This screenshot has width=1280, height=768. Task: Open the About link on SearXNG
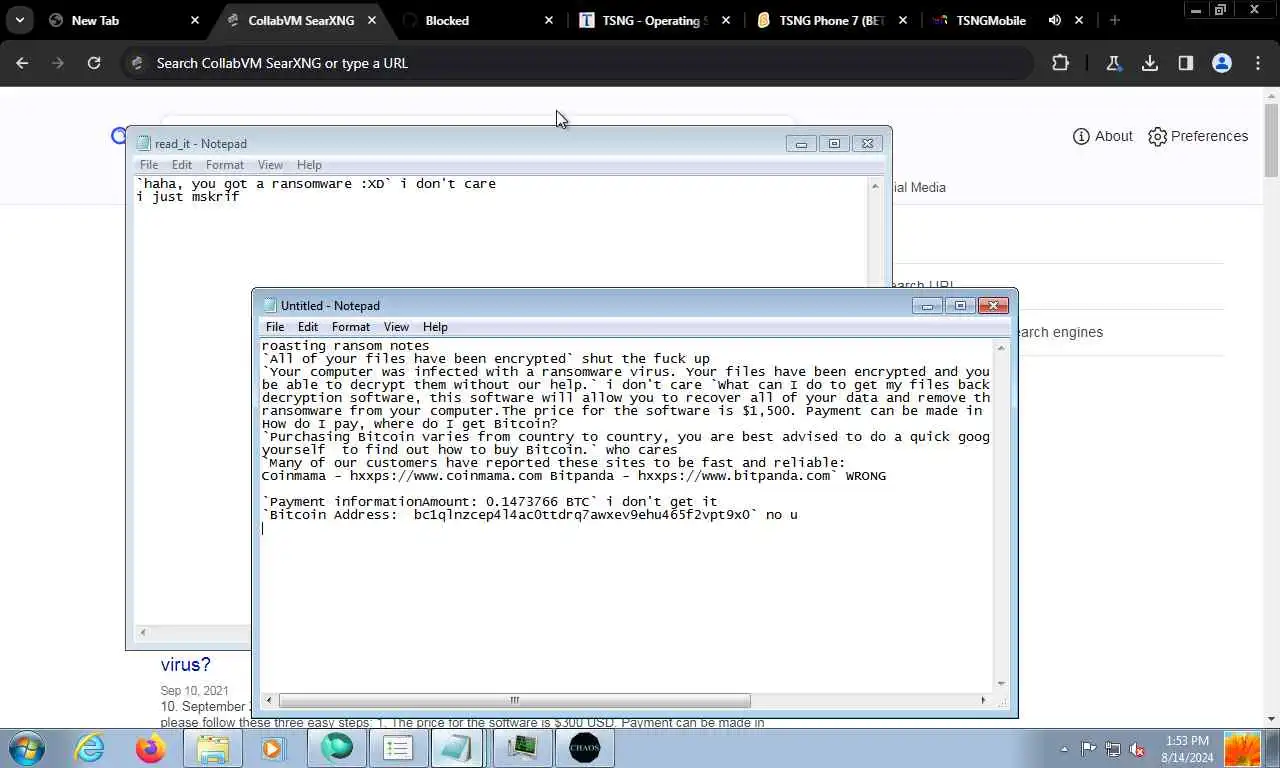coord(1103,136)
